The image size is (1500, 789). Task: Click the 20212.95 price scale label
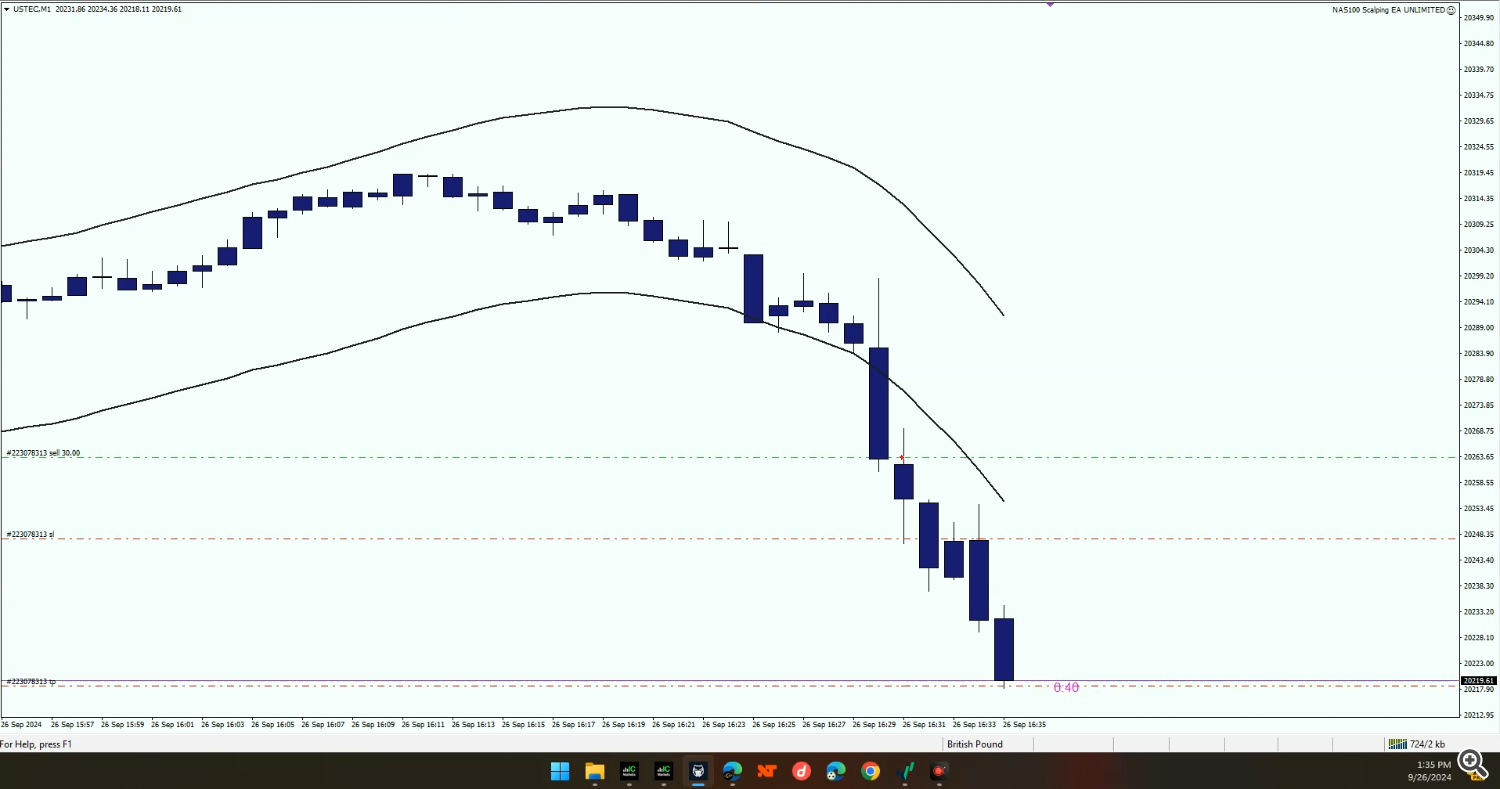pyautogui.click(x=1478, y=715)
